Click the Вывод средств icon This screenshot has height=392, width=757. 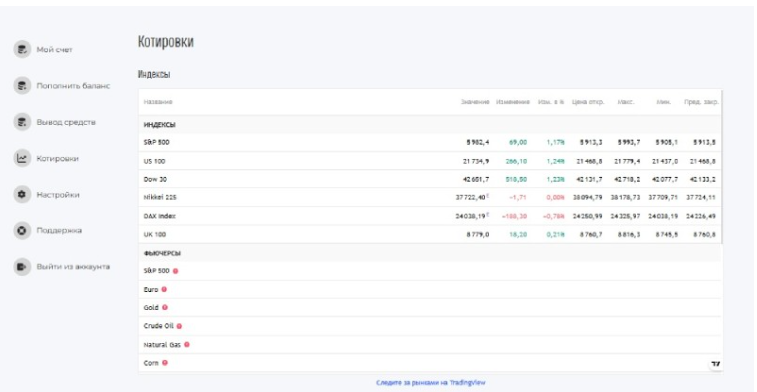click(22, 122)
